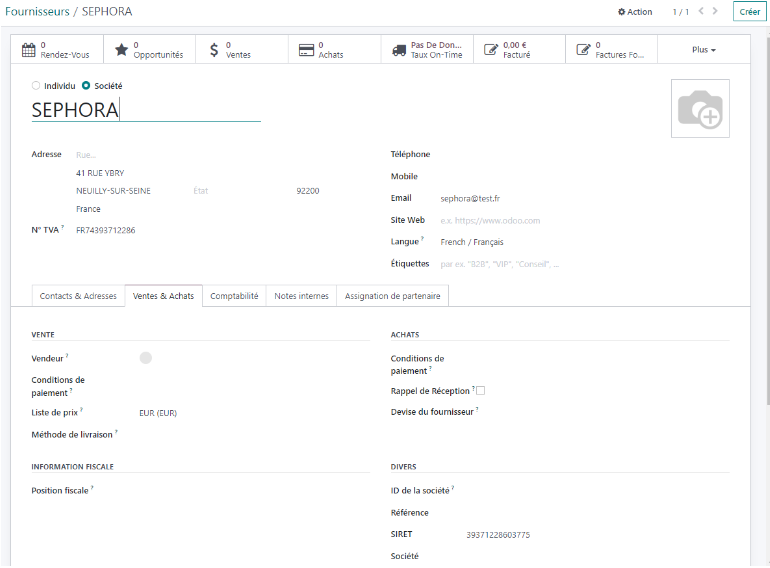Select the Individu radio option
Viewport: 770px width, 568px height.
36,85
